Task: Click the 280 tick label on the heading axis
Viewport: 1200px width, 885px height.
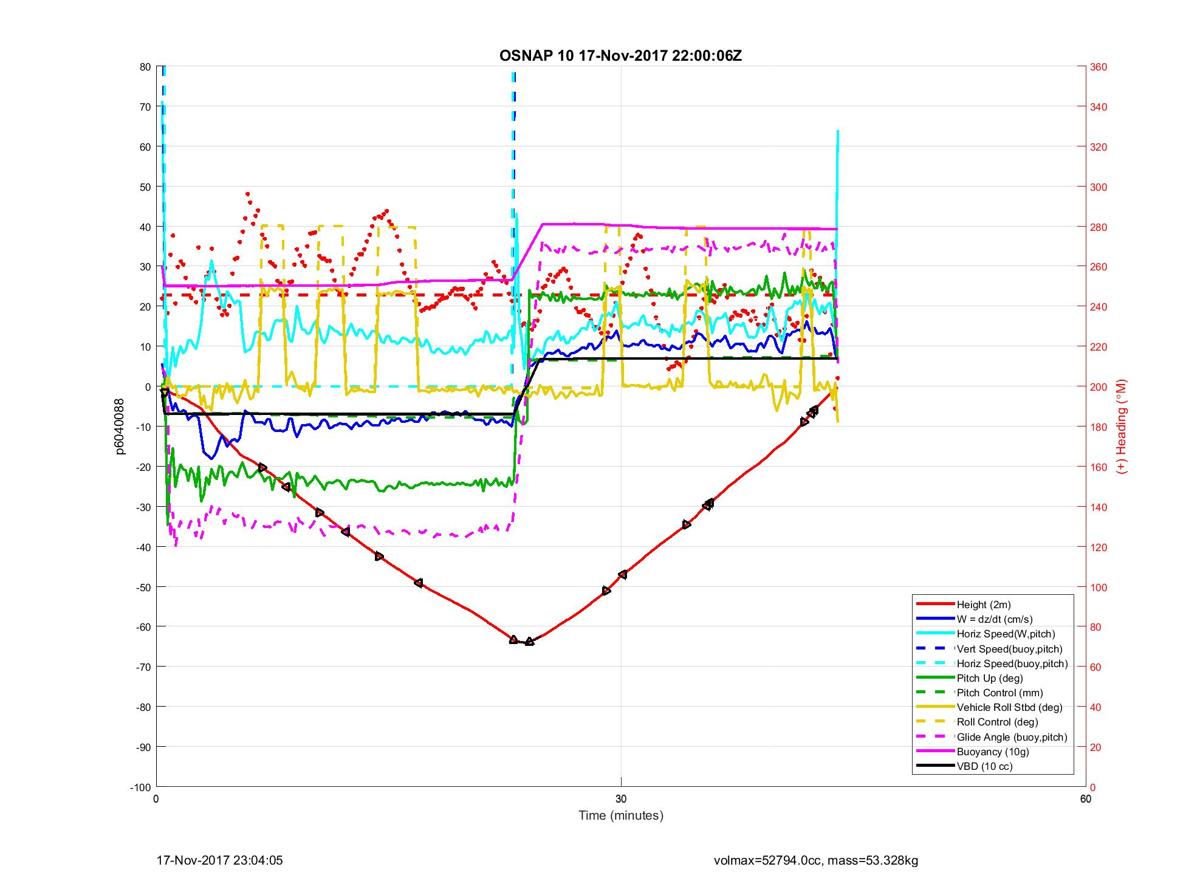Action: point(1100,227)
